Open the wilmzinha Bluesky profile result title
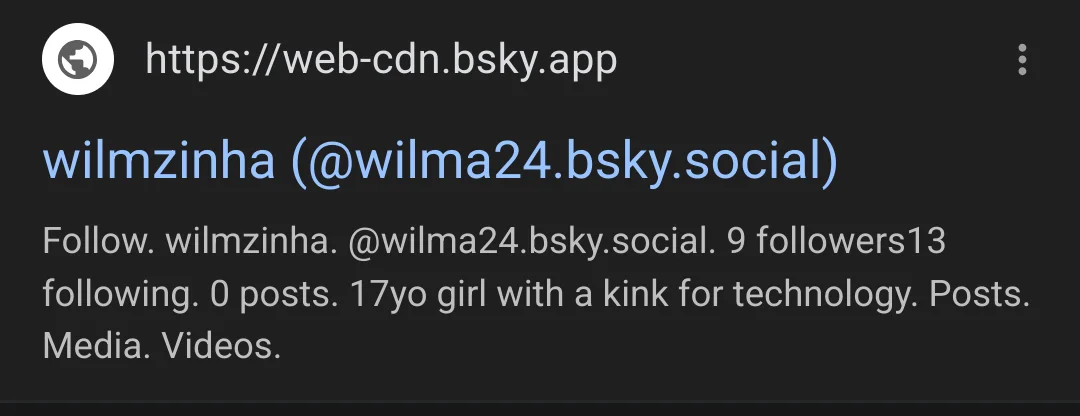Viewport: 1080px width, 416px height. (x=440, y=162)
